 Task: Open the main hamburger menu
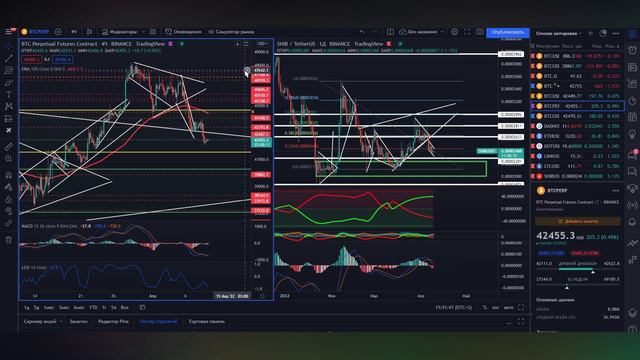(x=9, y=31)
